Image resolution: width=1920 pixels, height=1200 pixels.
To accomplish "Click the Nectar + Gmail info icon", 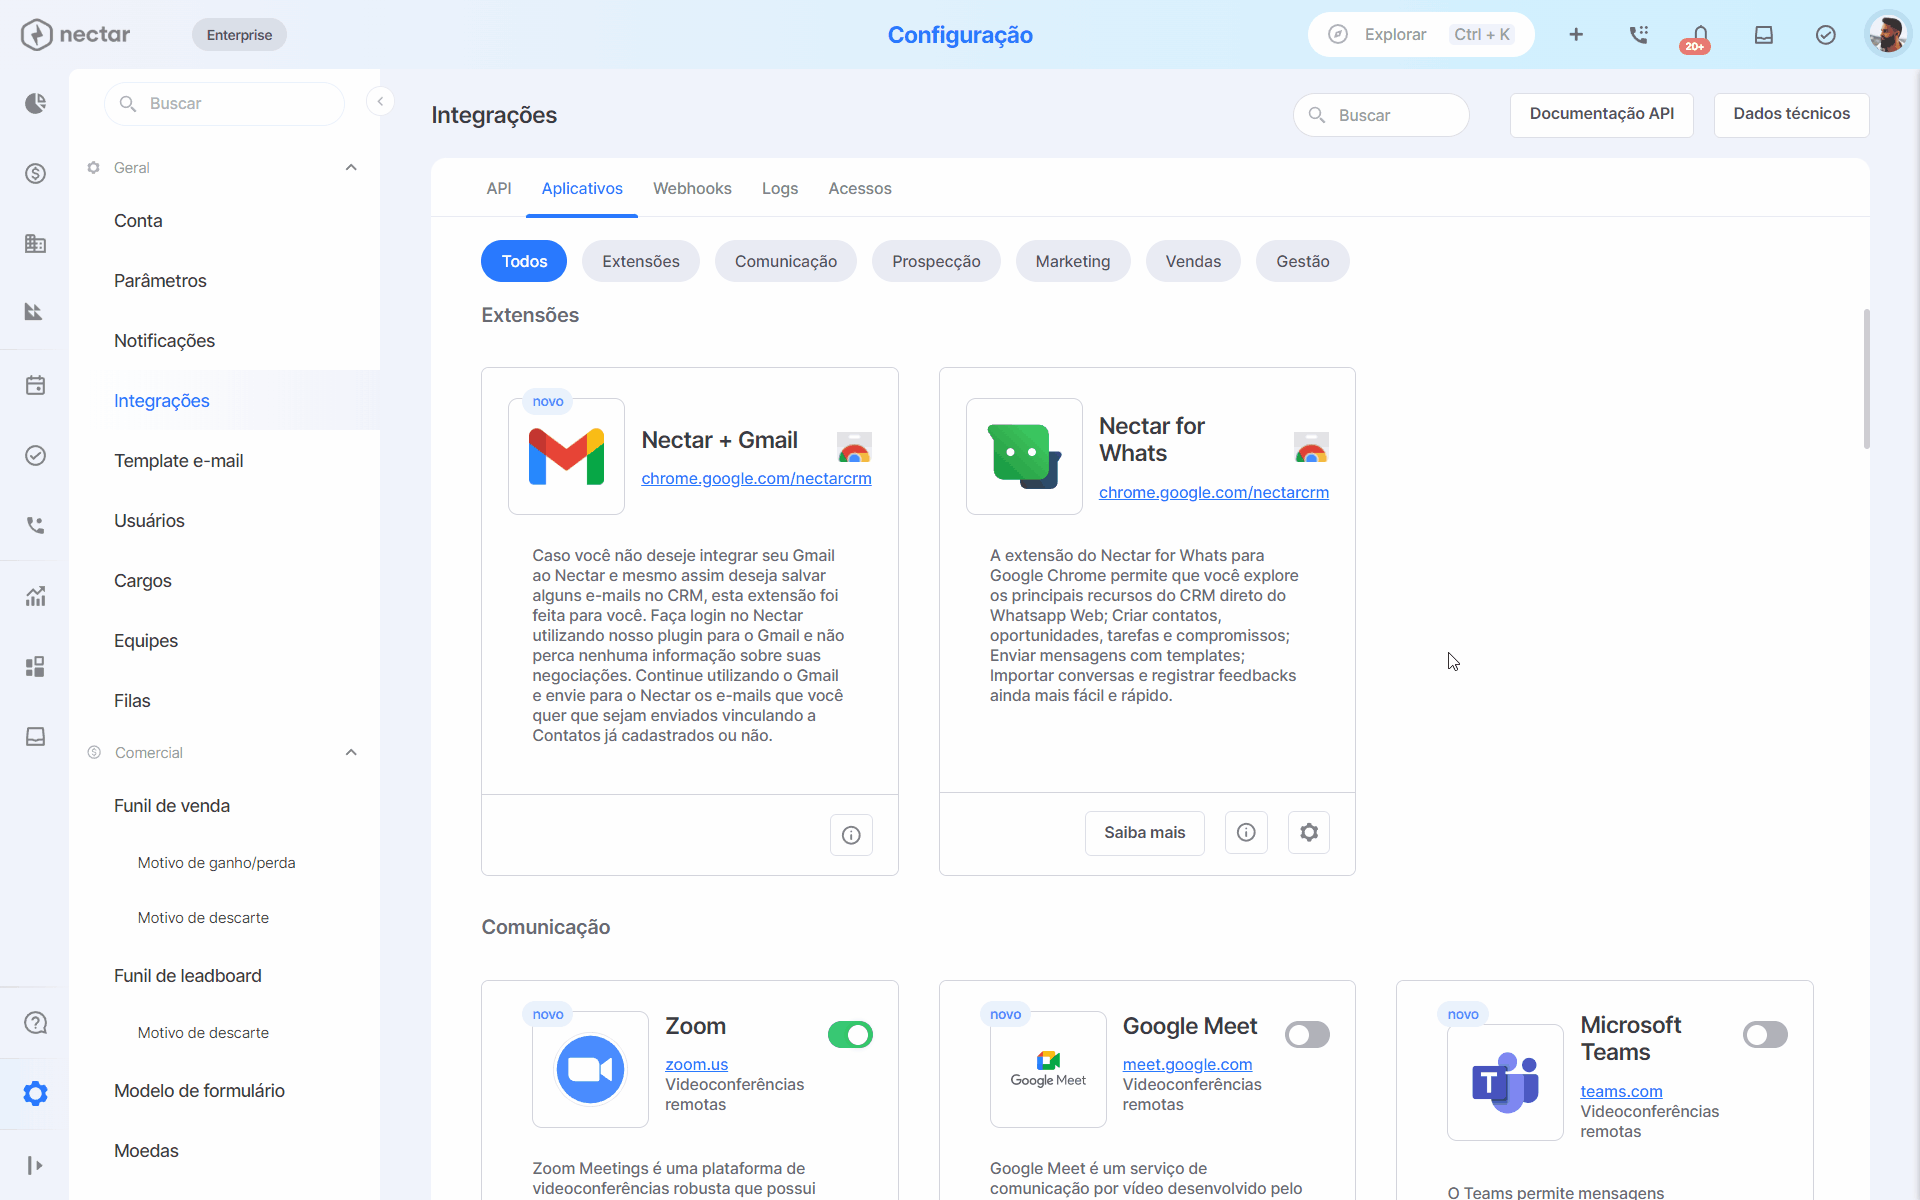I will (x=851, y=835).
